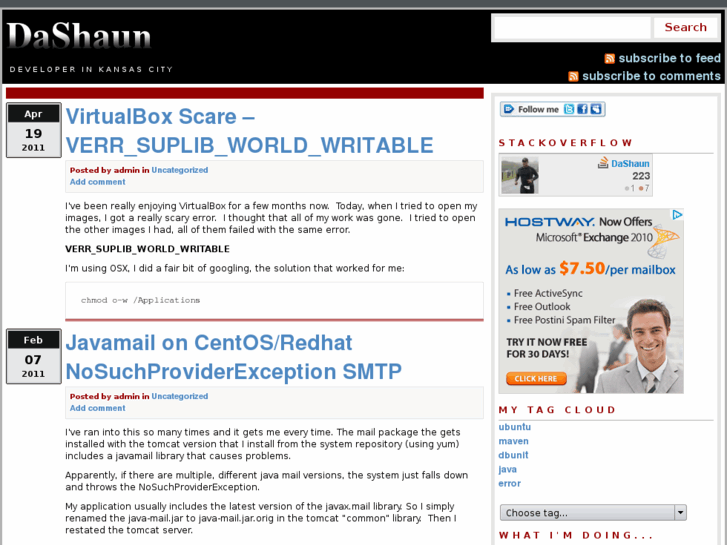Open the subscribe to comments link
The image size is (727, 545).
[x=651, y=76]
